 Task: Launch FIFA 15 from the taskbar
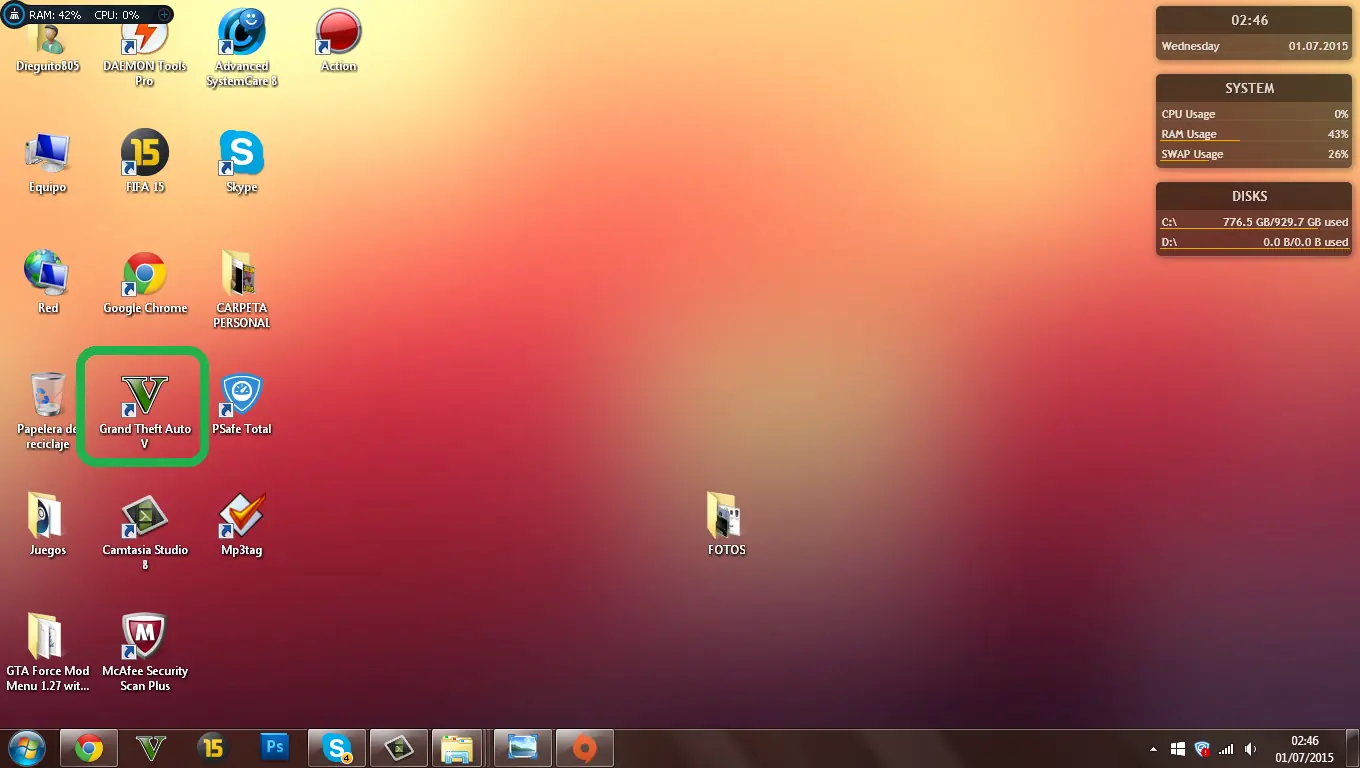pos(212,748)
